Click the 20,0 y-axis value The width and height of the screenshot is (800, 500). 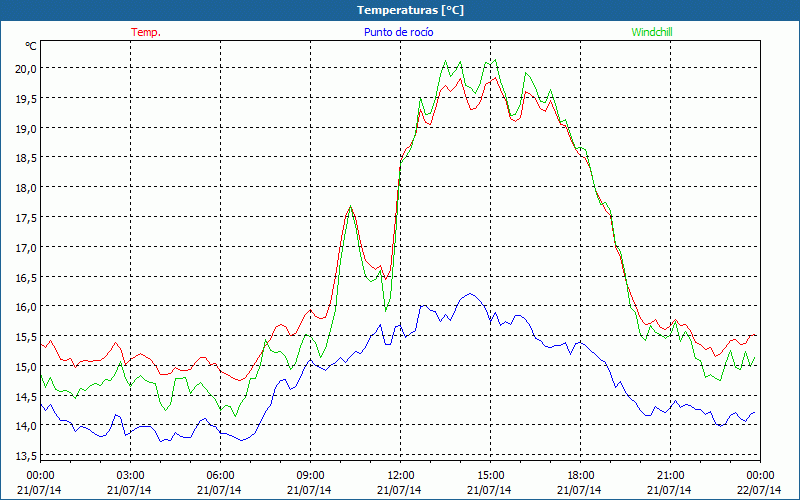pos(27,69)
